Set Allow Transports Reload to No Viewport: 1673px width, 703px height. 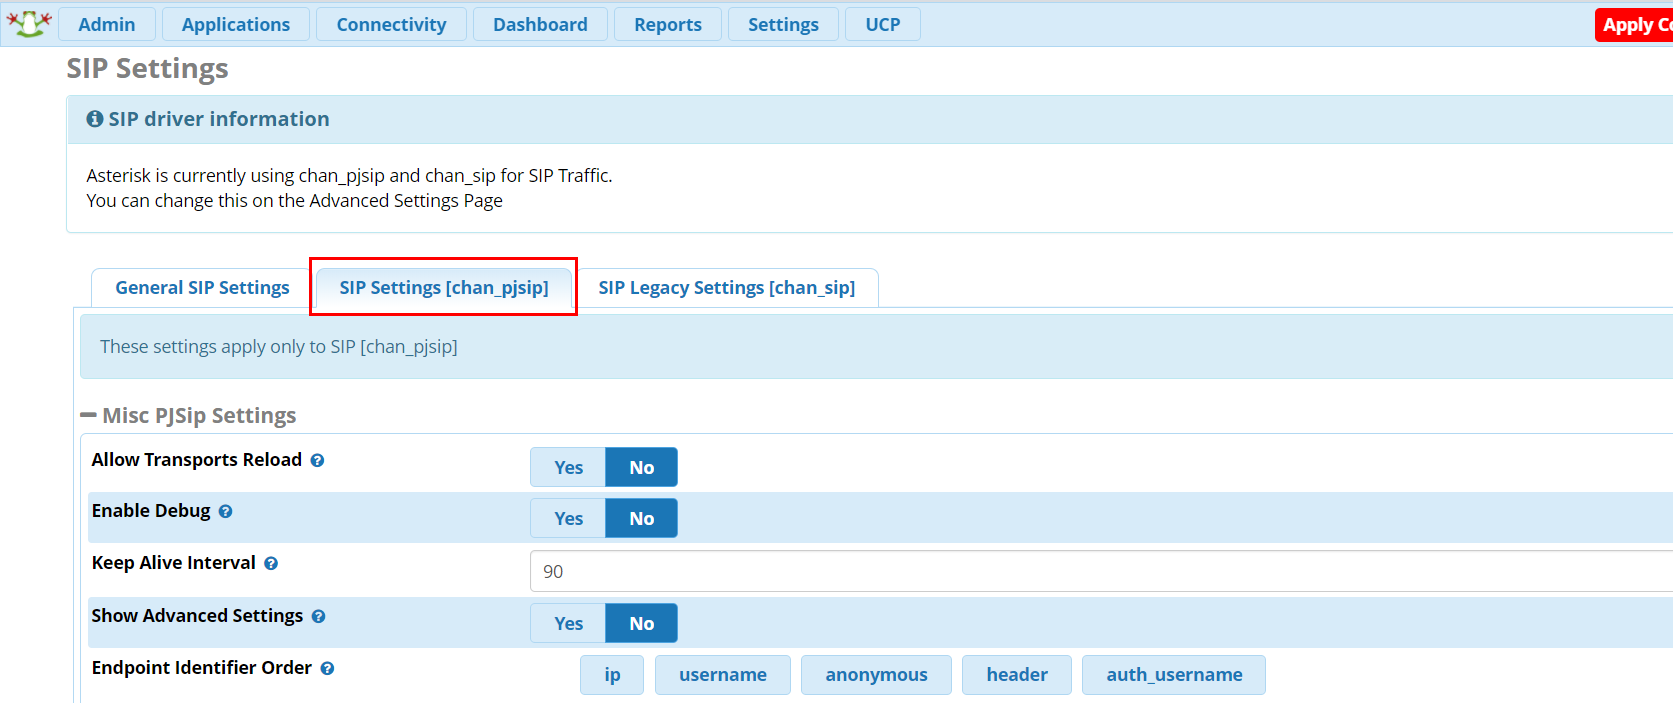click(641, 467)
